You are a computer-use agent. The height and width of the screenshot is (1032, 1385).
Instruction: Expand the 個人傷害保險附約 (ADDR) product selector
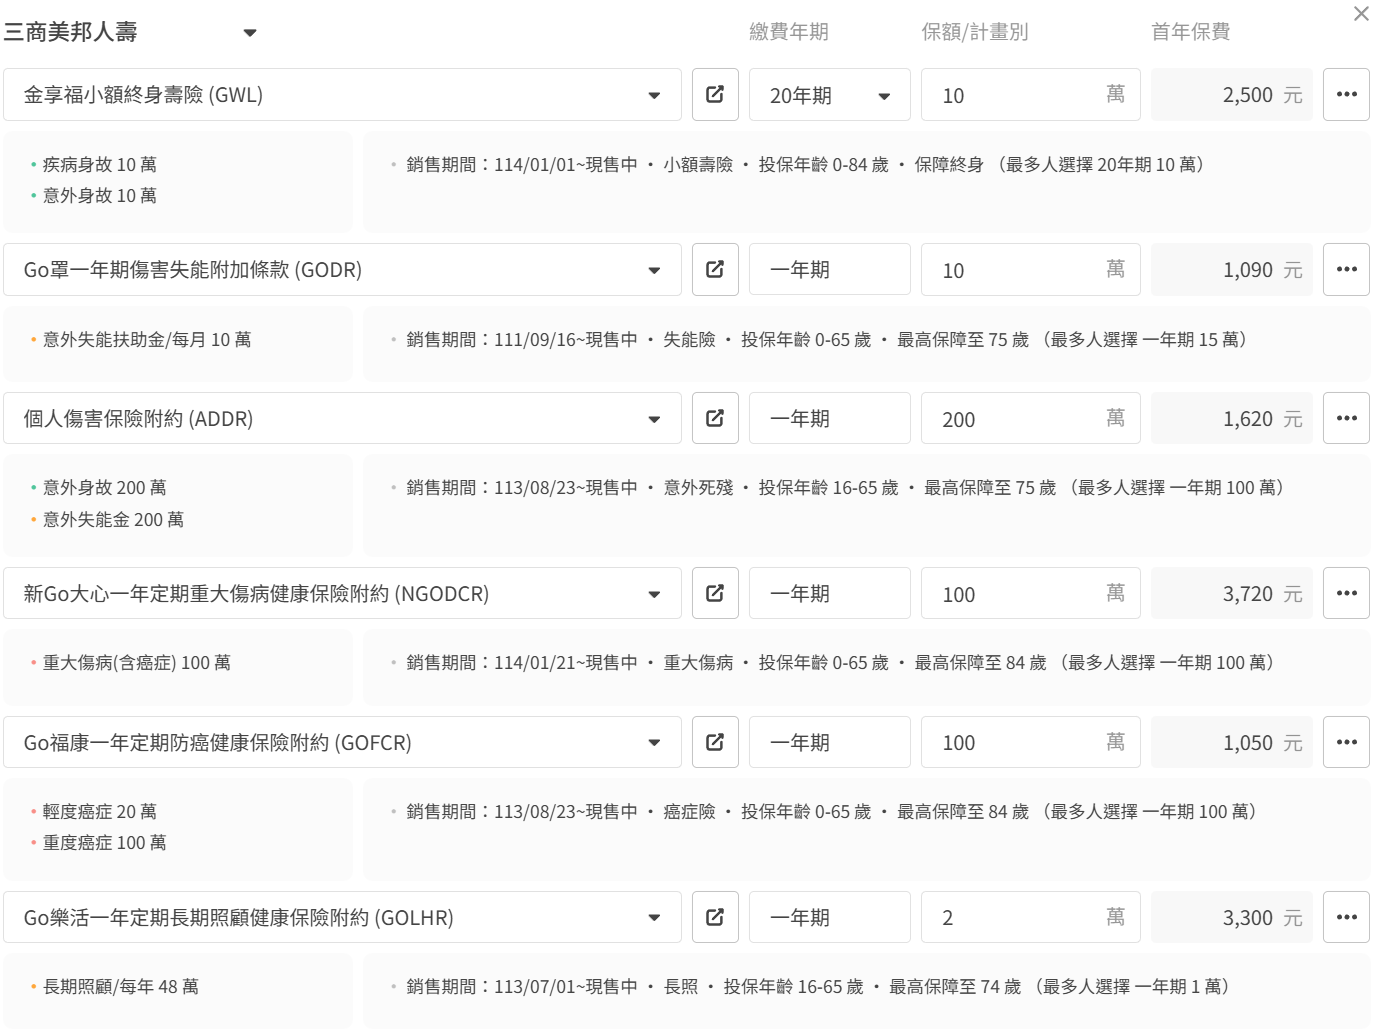(653, 419)
